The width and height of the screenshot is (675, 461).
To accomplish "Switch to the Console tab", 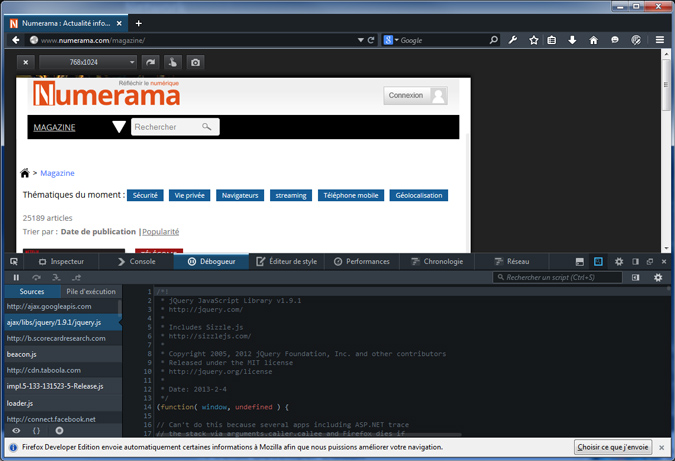I will point(136,261).
